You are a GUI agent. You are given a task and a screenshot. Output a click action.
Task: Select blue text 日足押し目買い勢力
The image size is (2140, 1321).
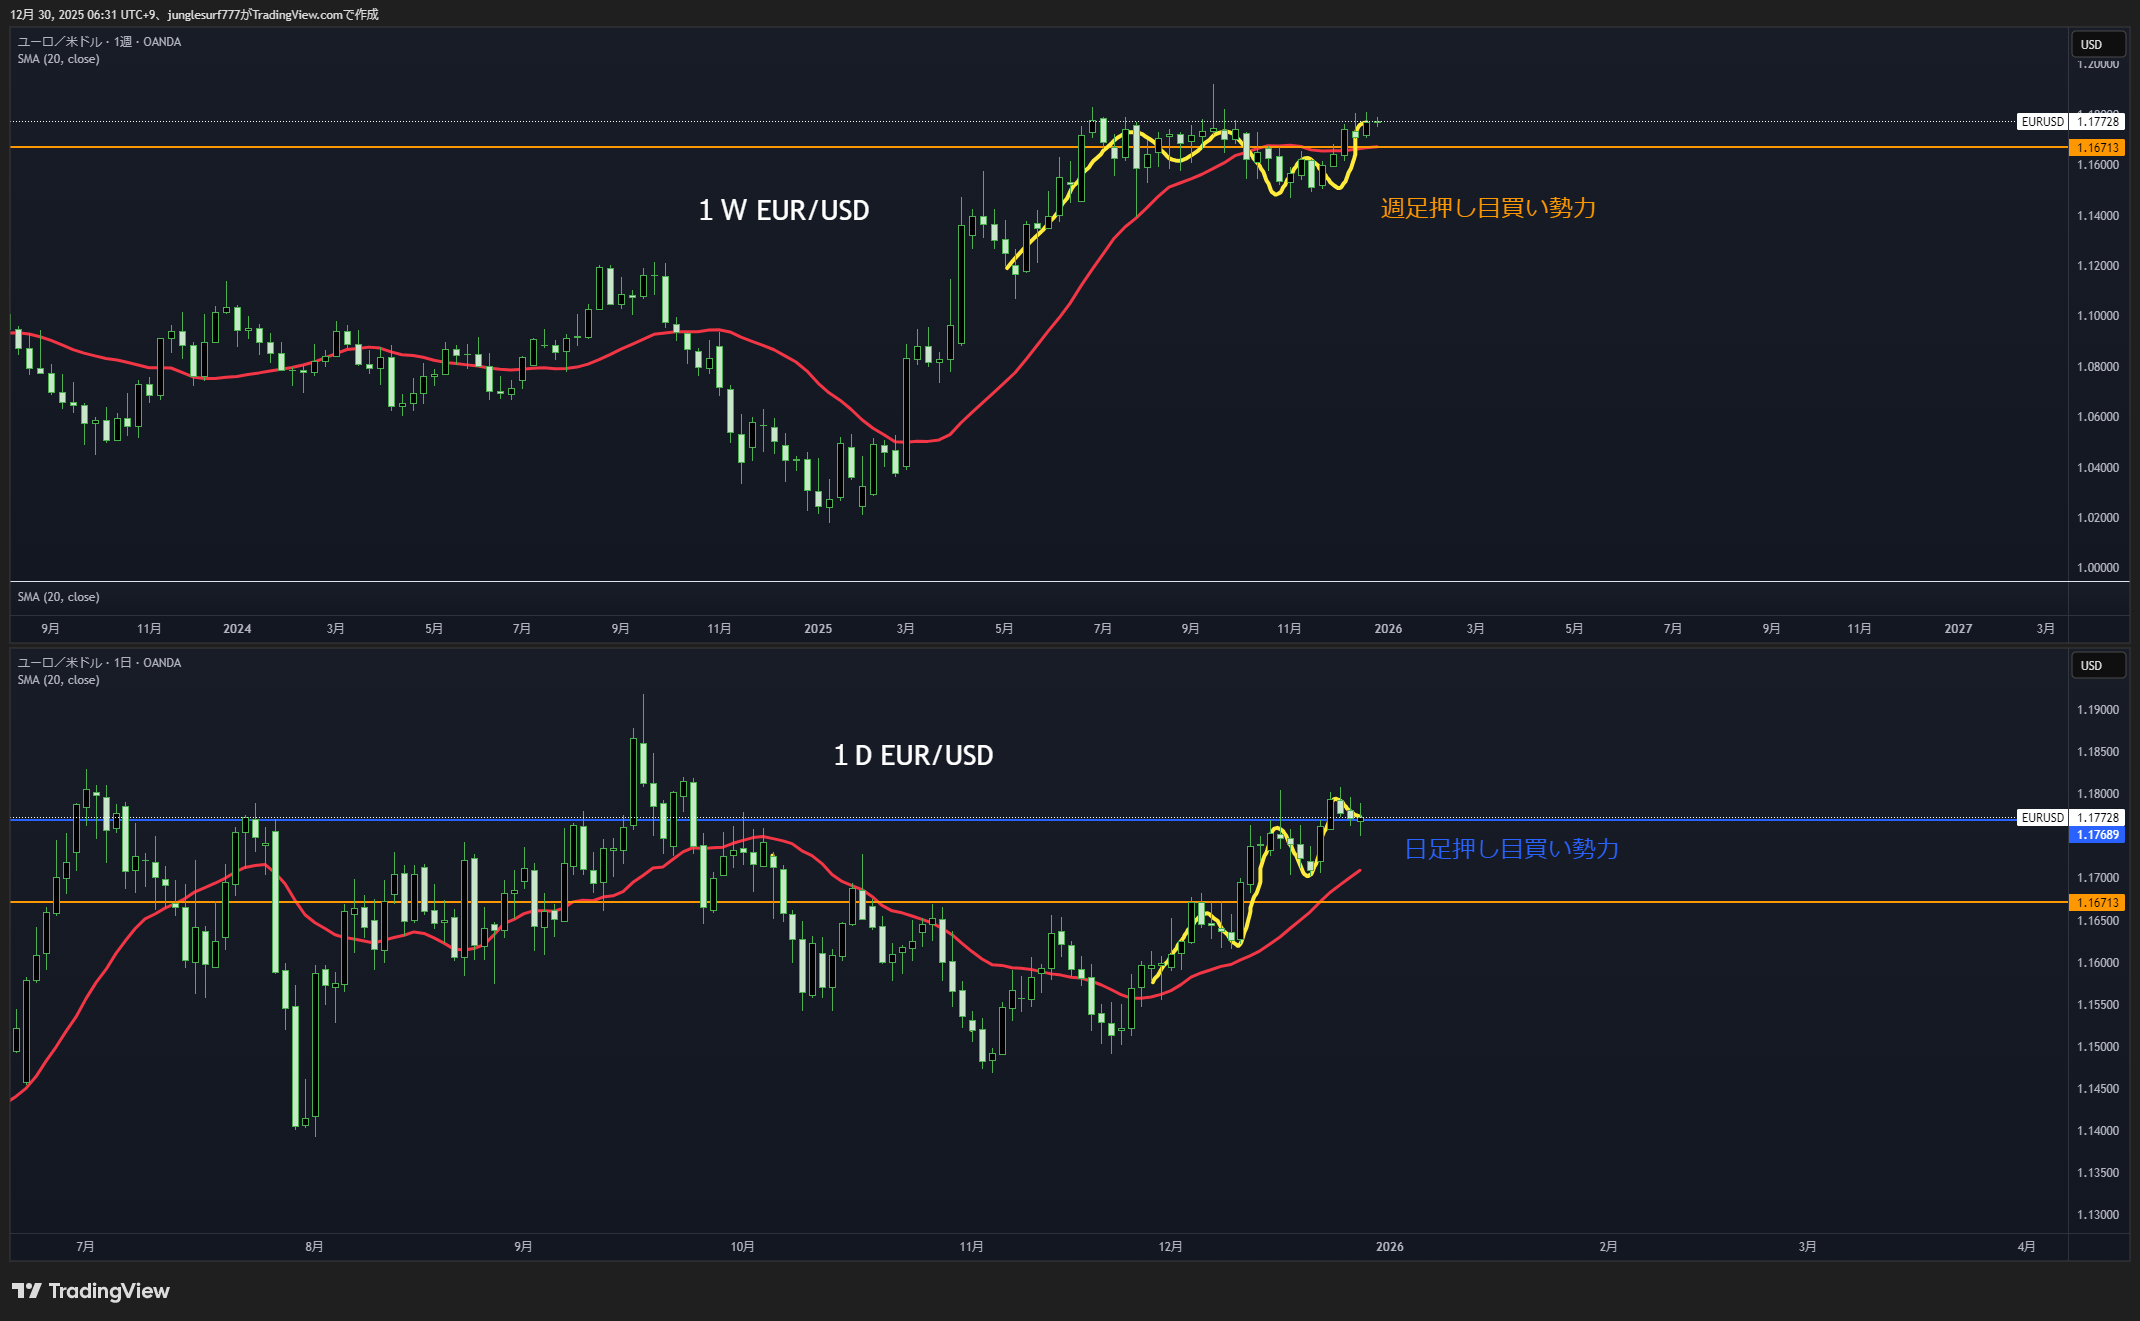click(x=1511, y=849)
